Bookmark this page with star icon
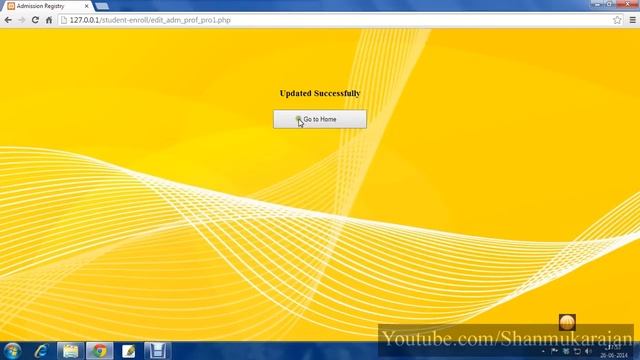 click(x=617, y=20)
